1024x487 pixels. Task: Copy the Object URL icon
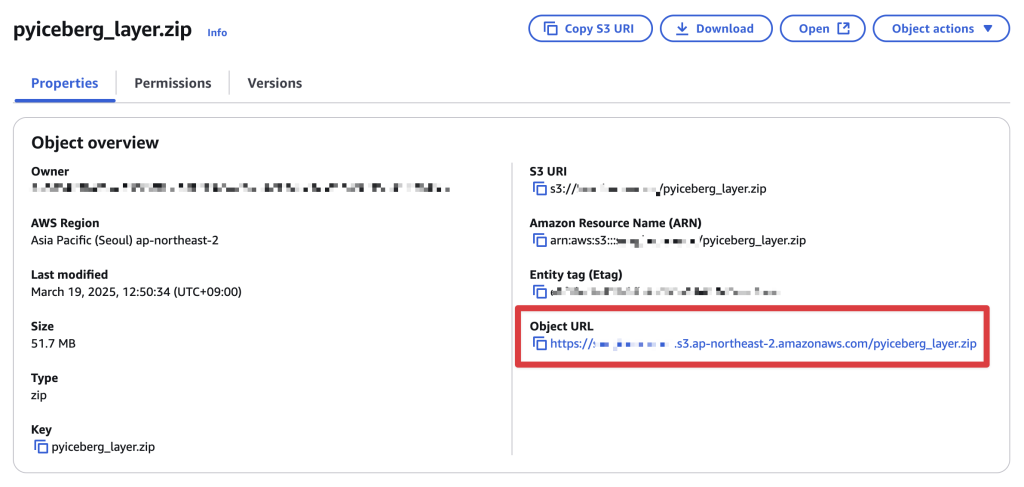pos(539,343)
